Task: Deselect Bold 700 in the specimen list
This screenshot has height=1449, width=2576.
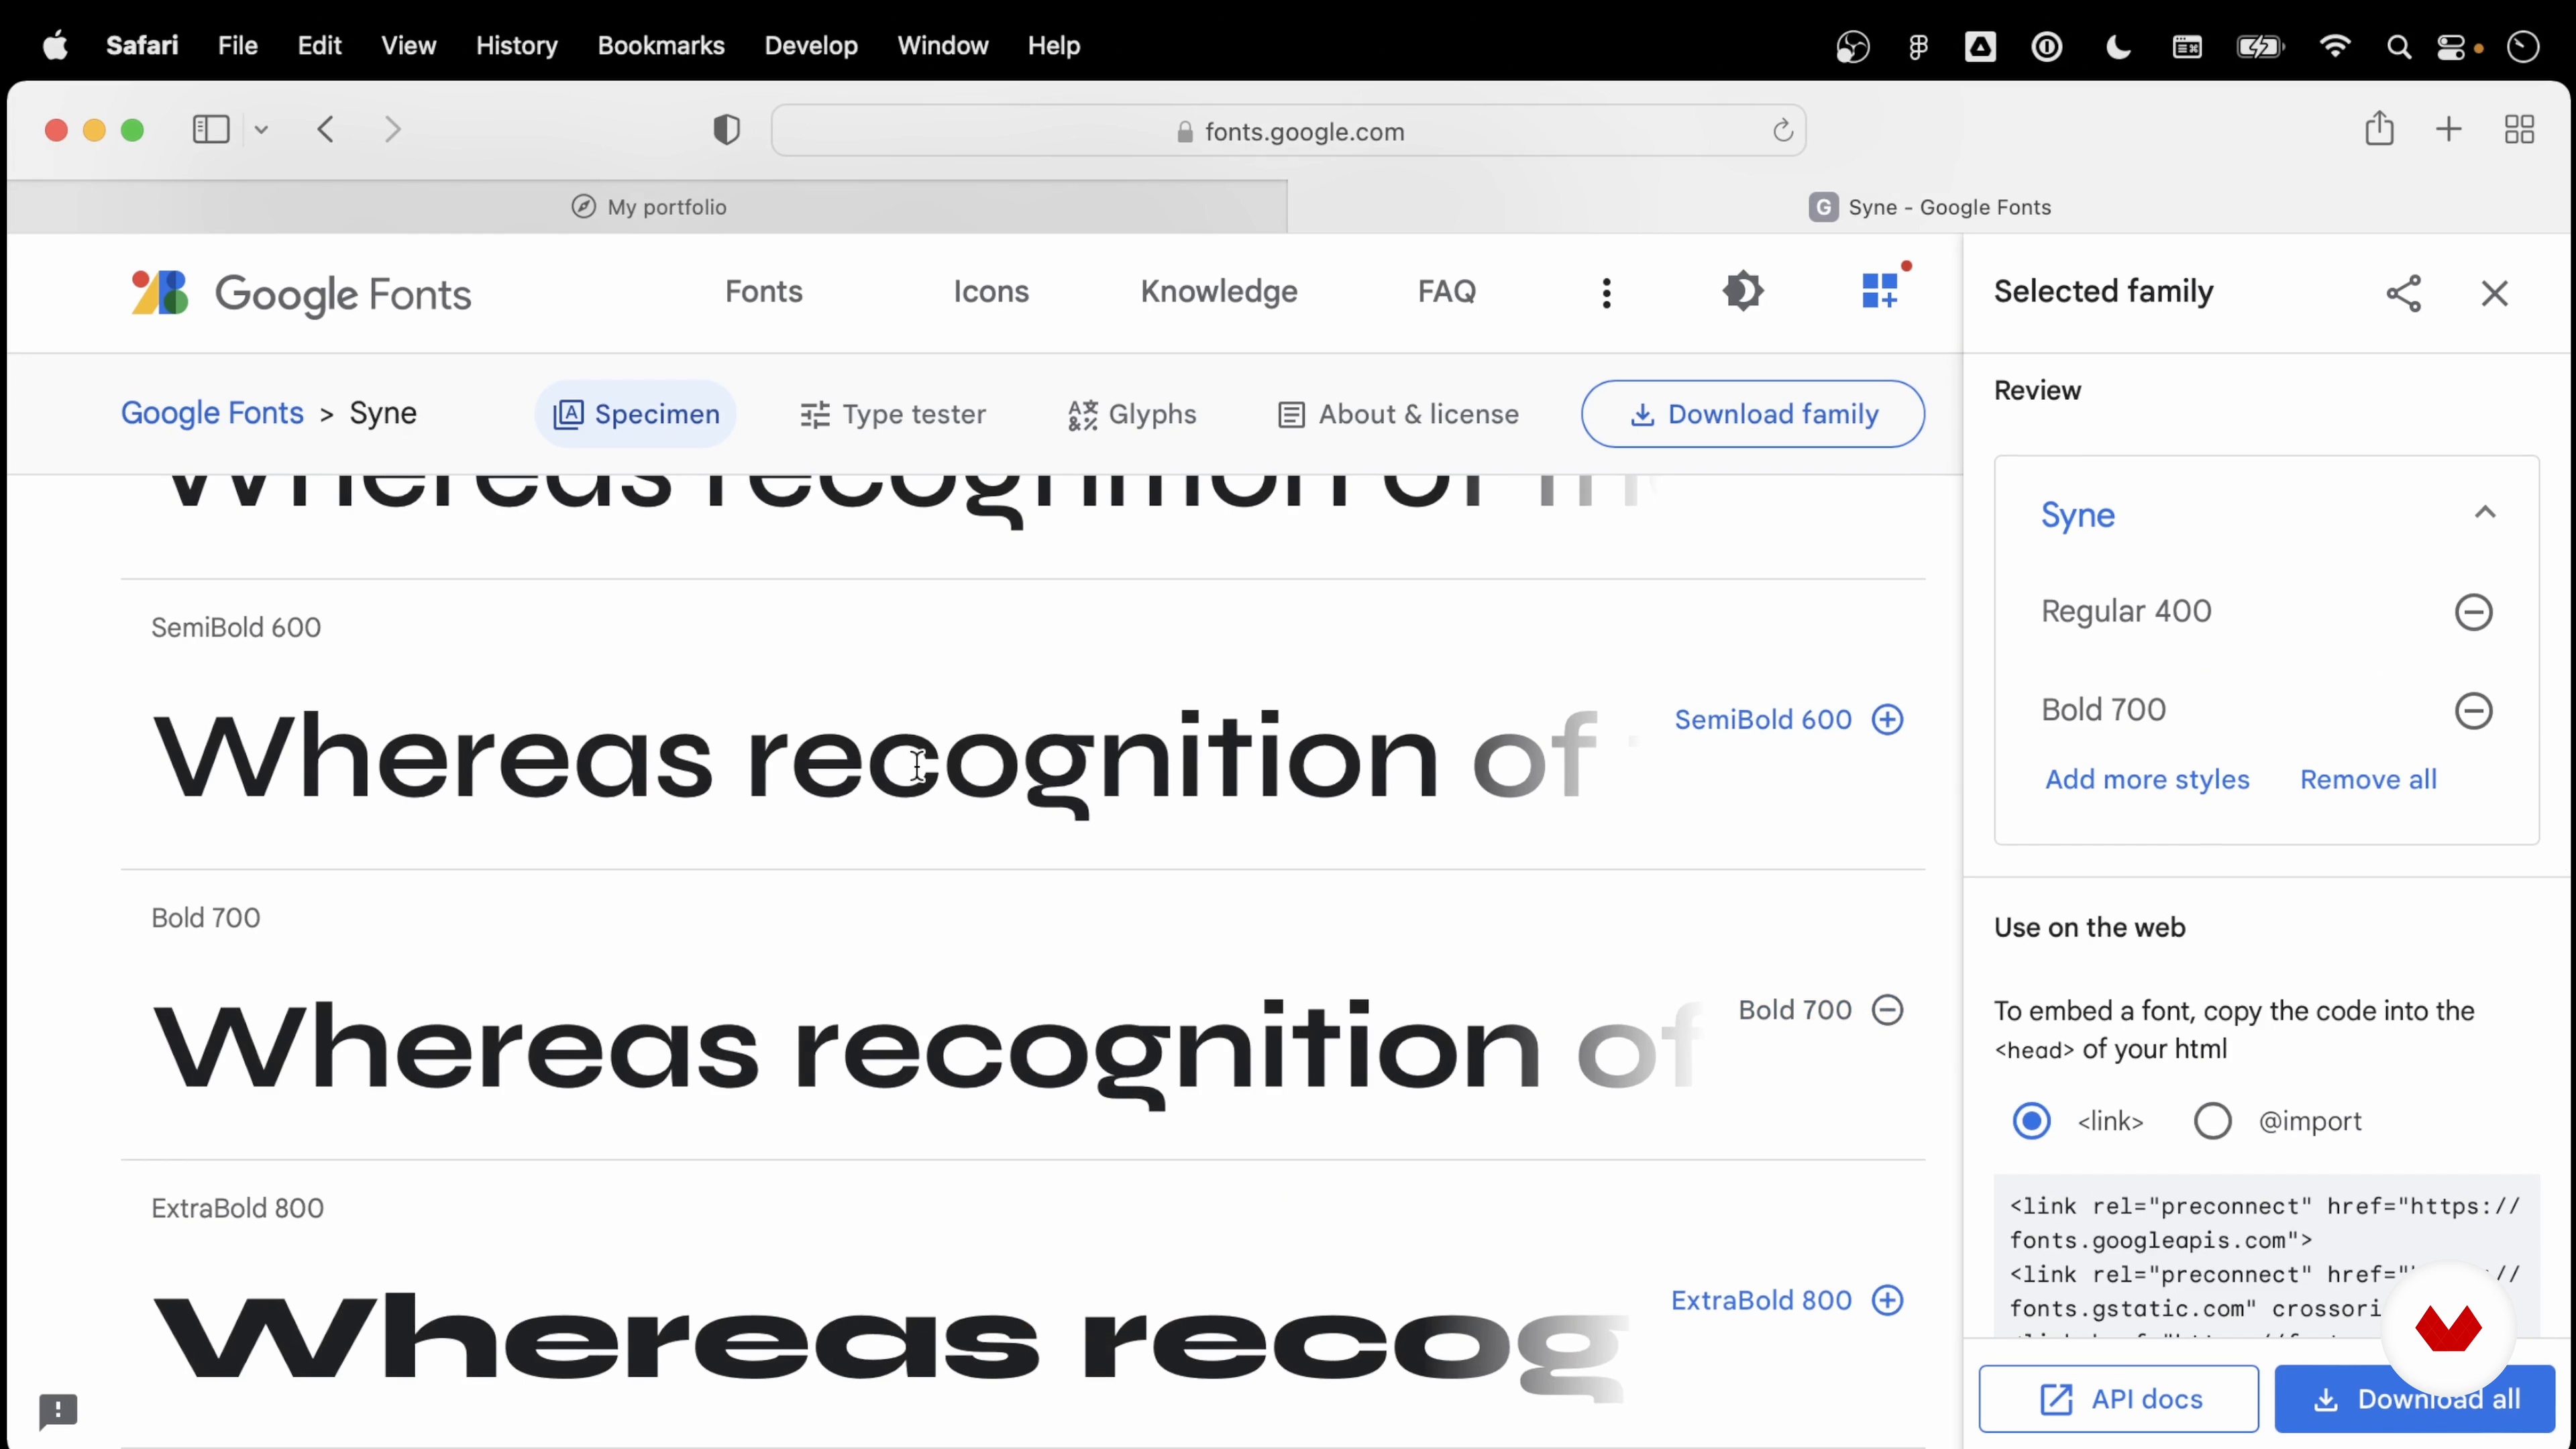Action: 1887,1010
